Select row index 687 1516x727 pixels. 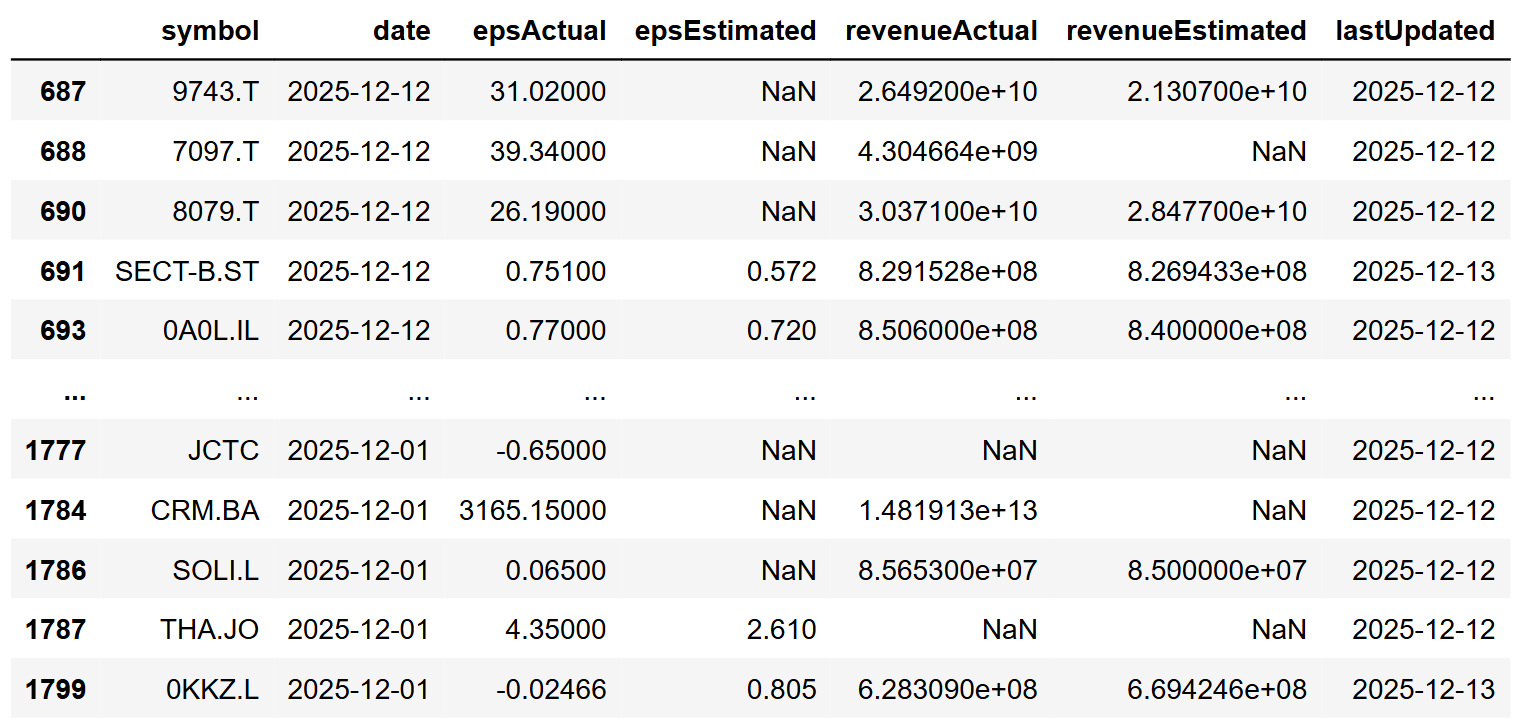(63, 92)
